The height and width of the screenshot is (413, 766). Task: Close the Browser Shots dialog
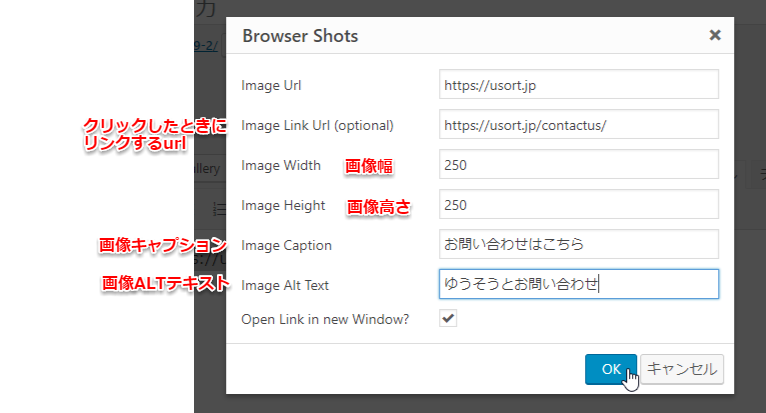point(715,35)
